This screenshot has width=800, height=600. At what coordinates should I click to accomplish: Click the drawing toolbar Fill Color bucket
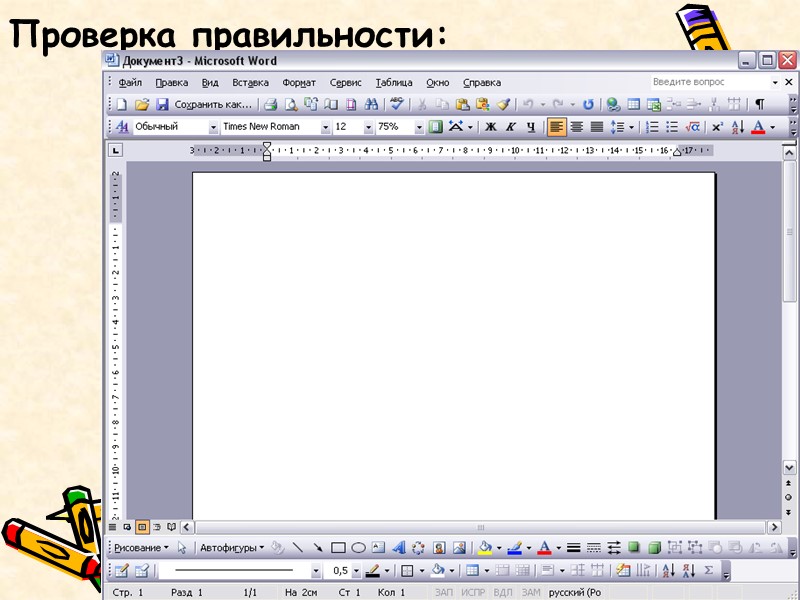click(485, 548)
